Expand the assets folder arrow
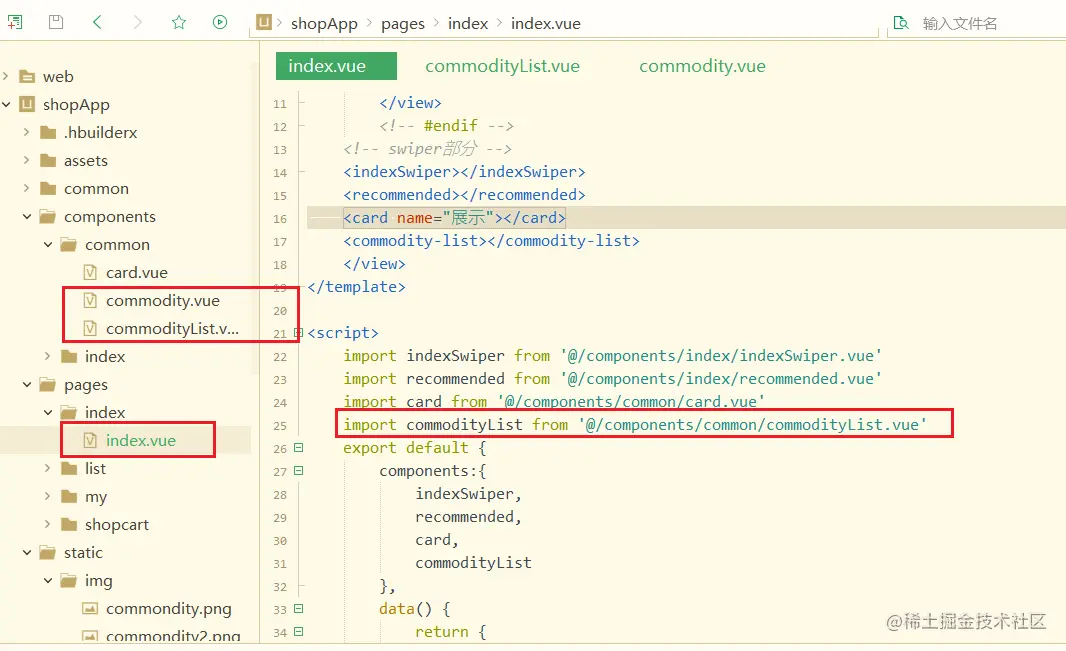The image size is (1066, 651). (x=27, y=160)
